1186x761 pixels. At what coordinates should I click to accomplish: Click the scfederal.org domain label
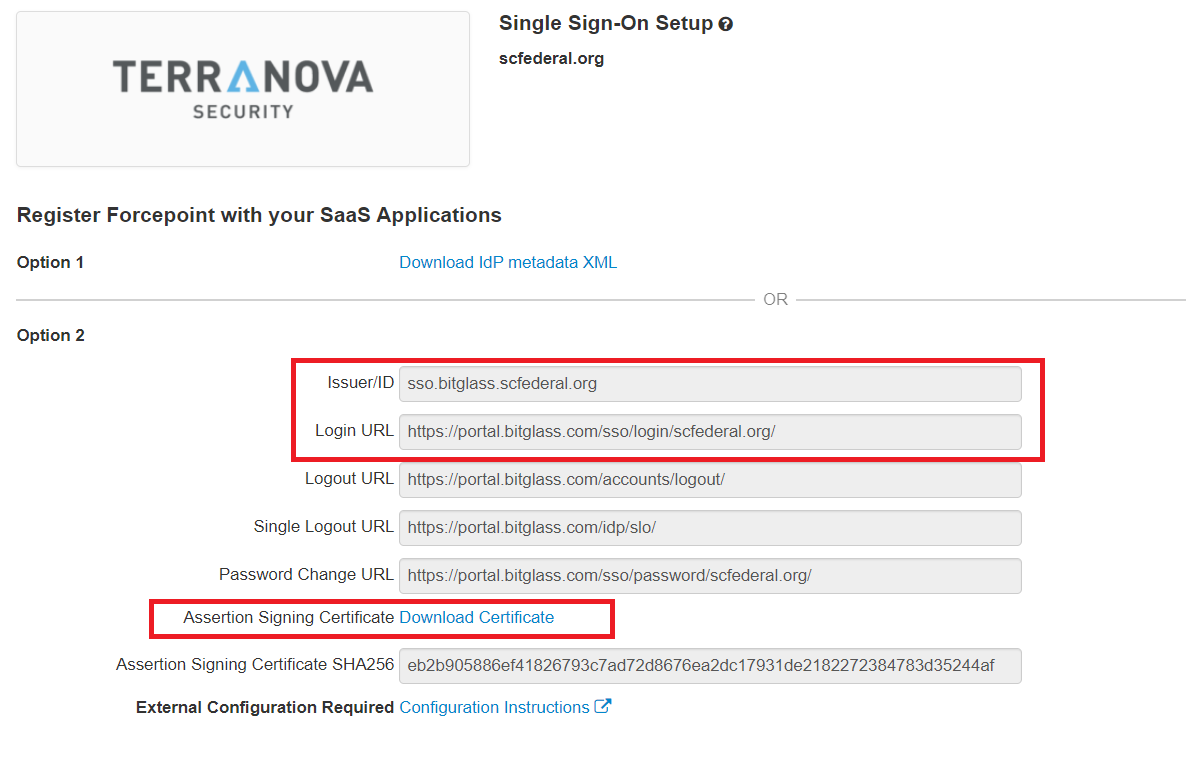point(551,58)
